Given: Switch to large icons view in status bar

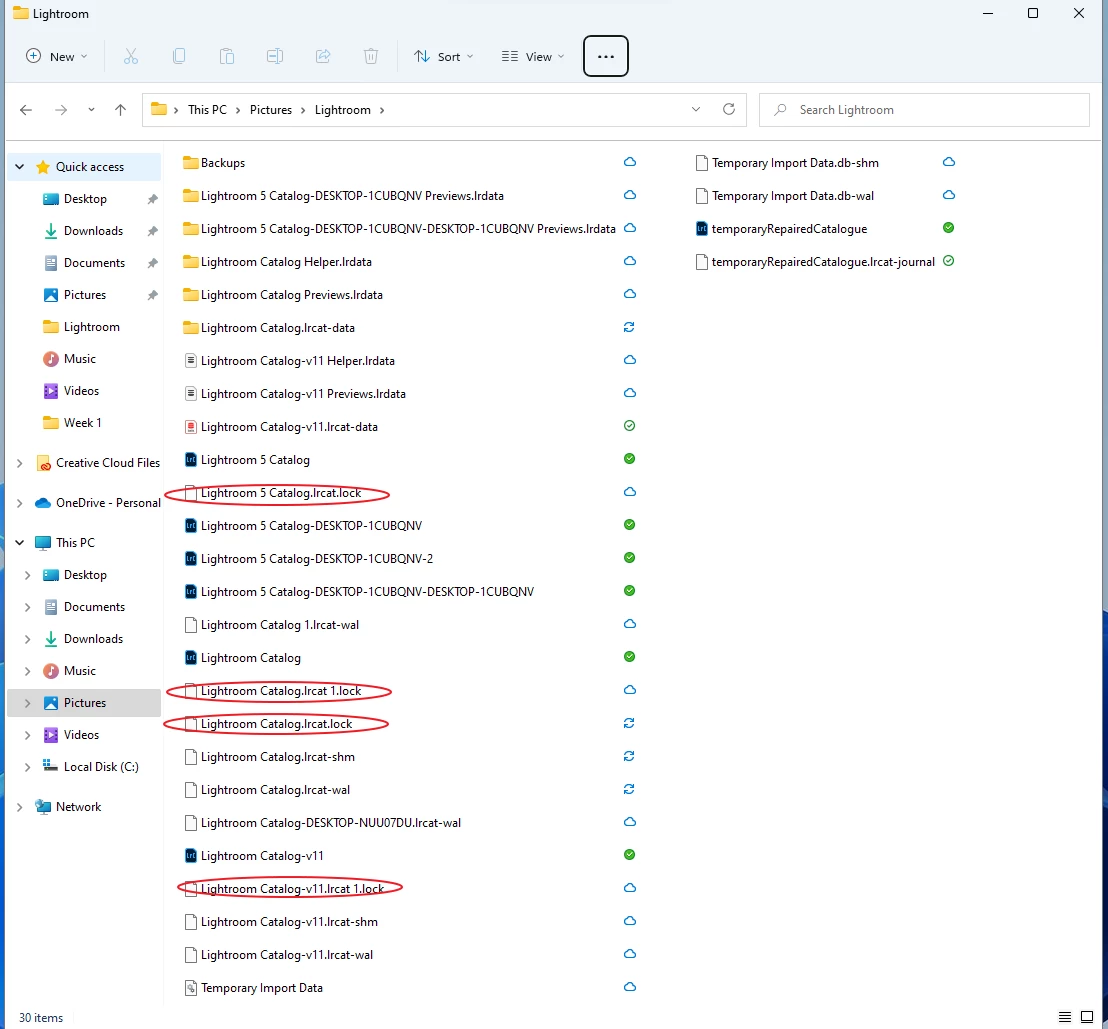Looking at the screenshot, I should [1087, 1017].
